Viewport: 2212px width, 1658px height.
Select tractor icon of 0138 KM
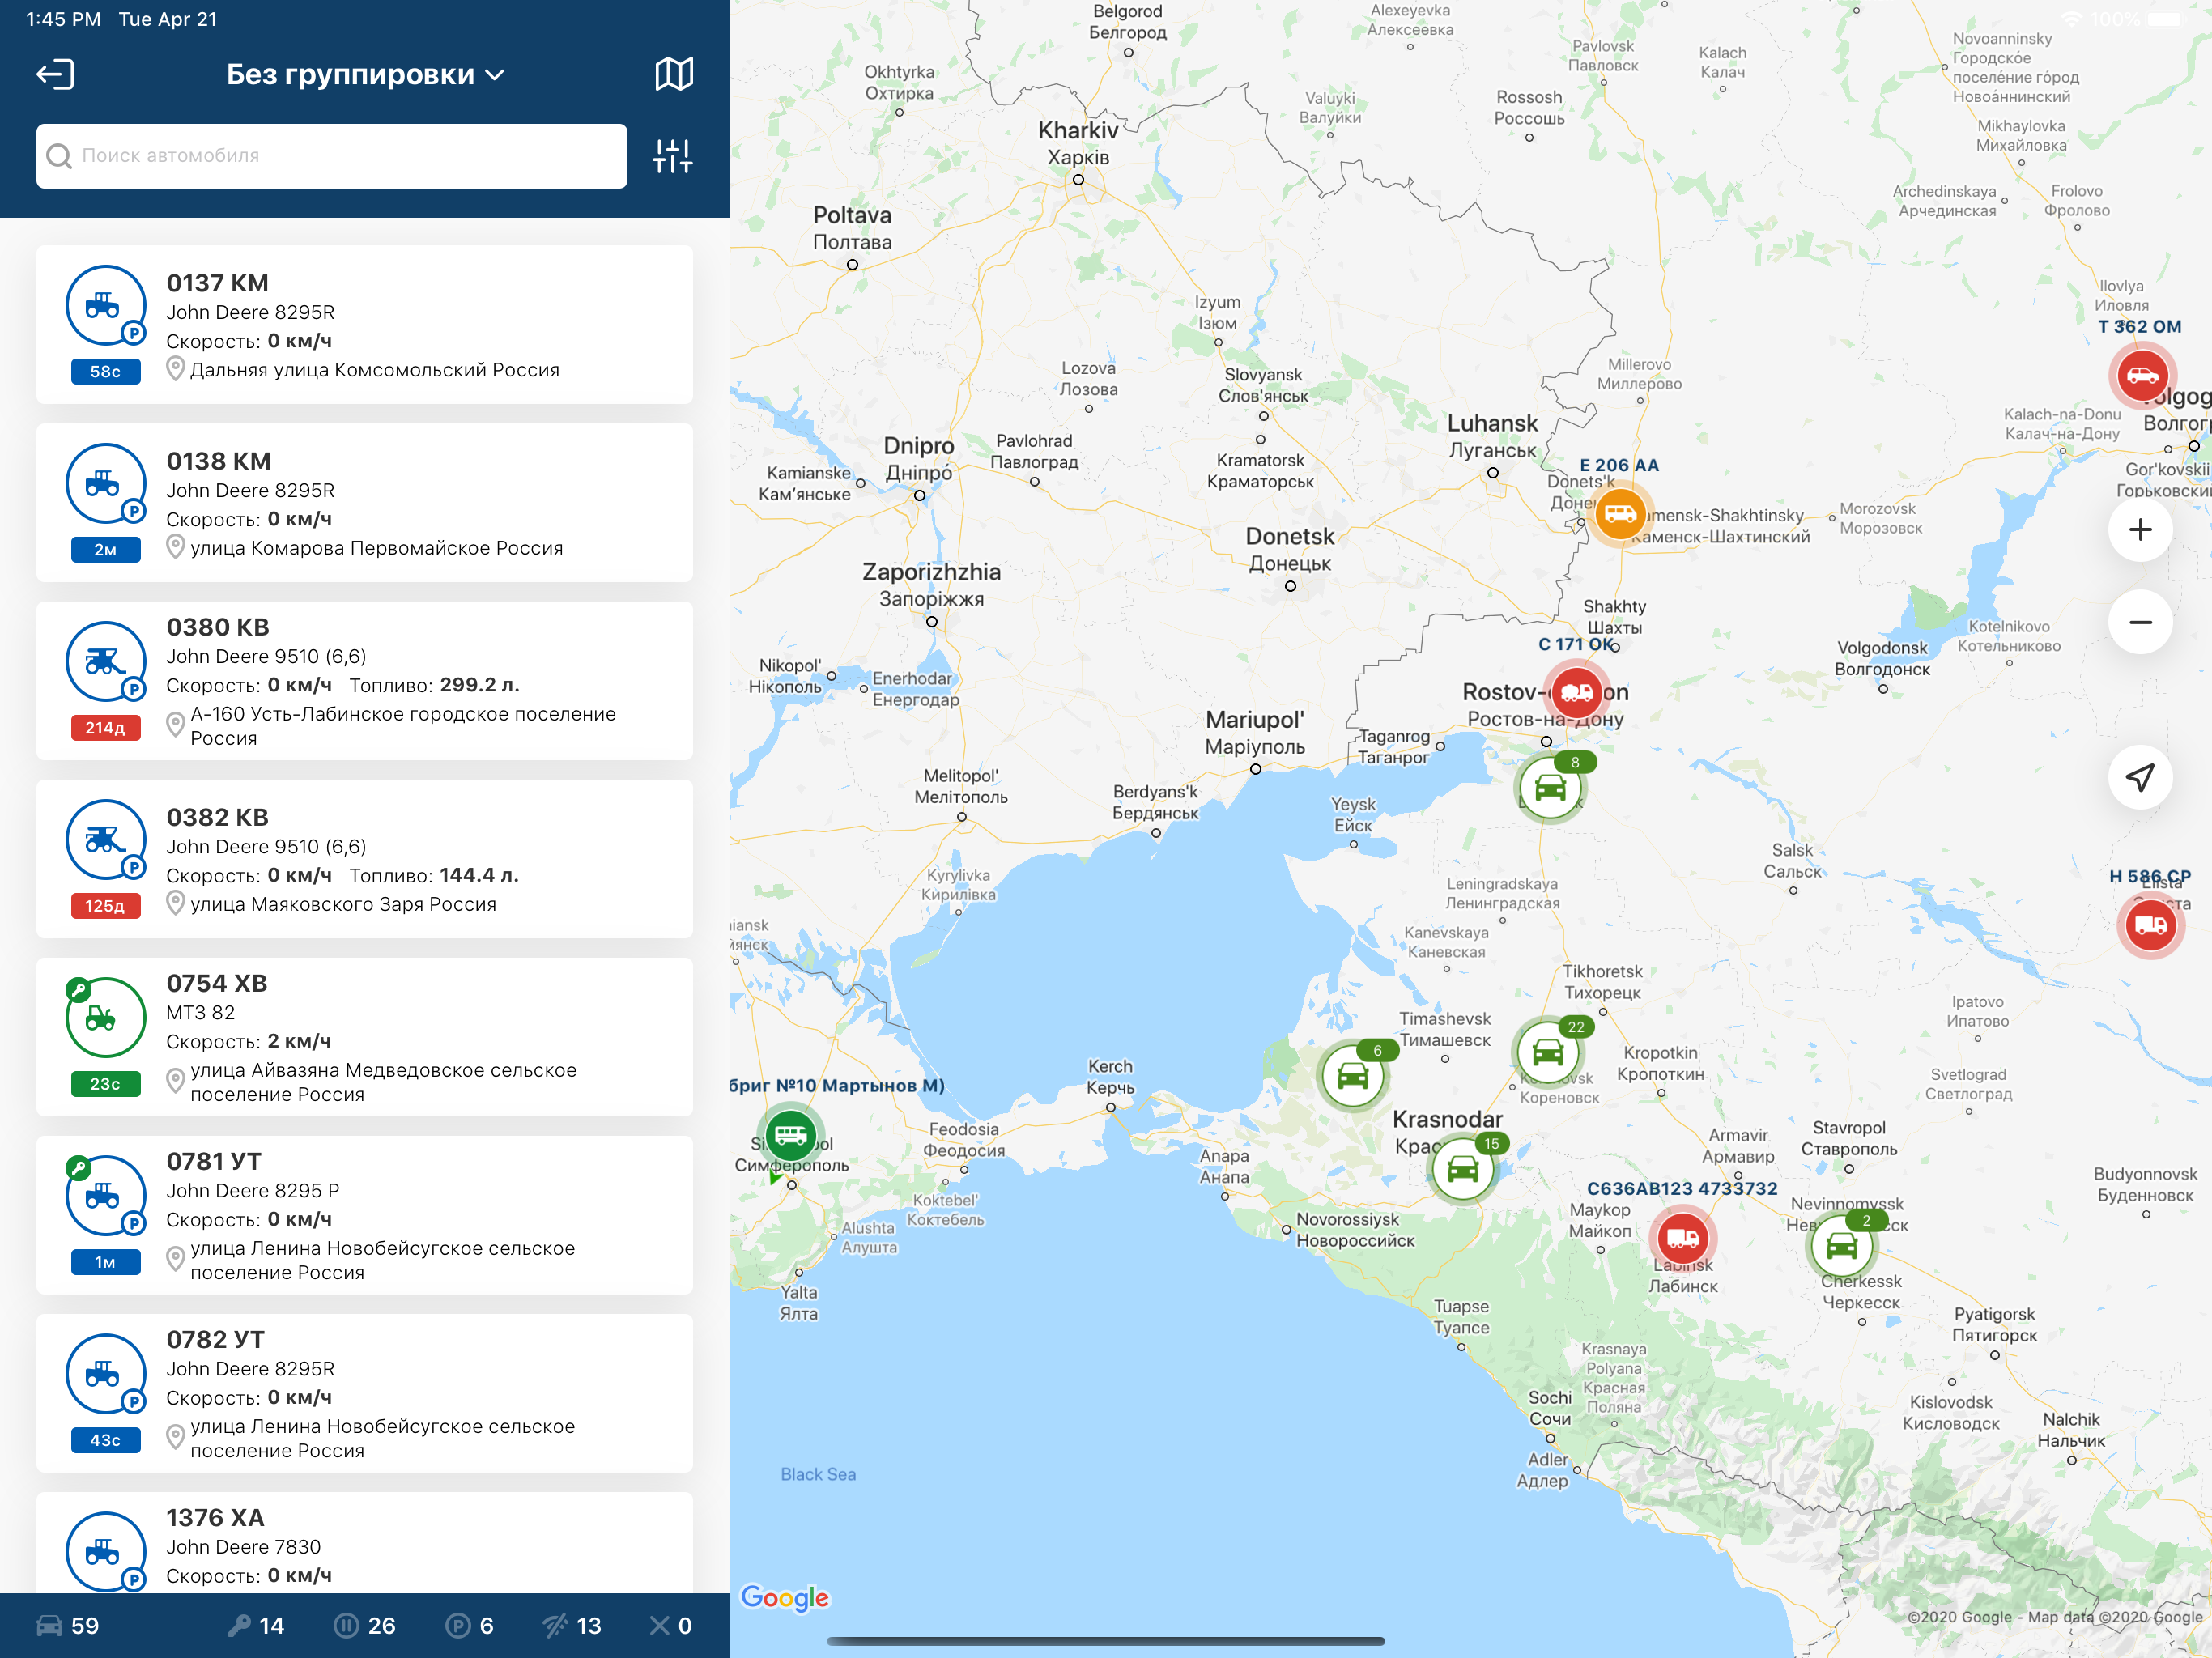[x=105, y=483]
